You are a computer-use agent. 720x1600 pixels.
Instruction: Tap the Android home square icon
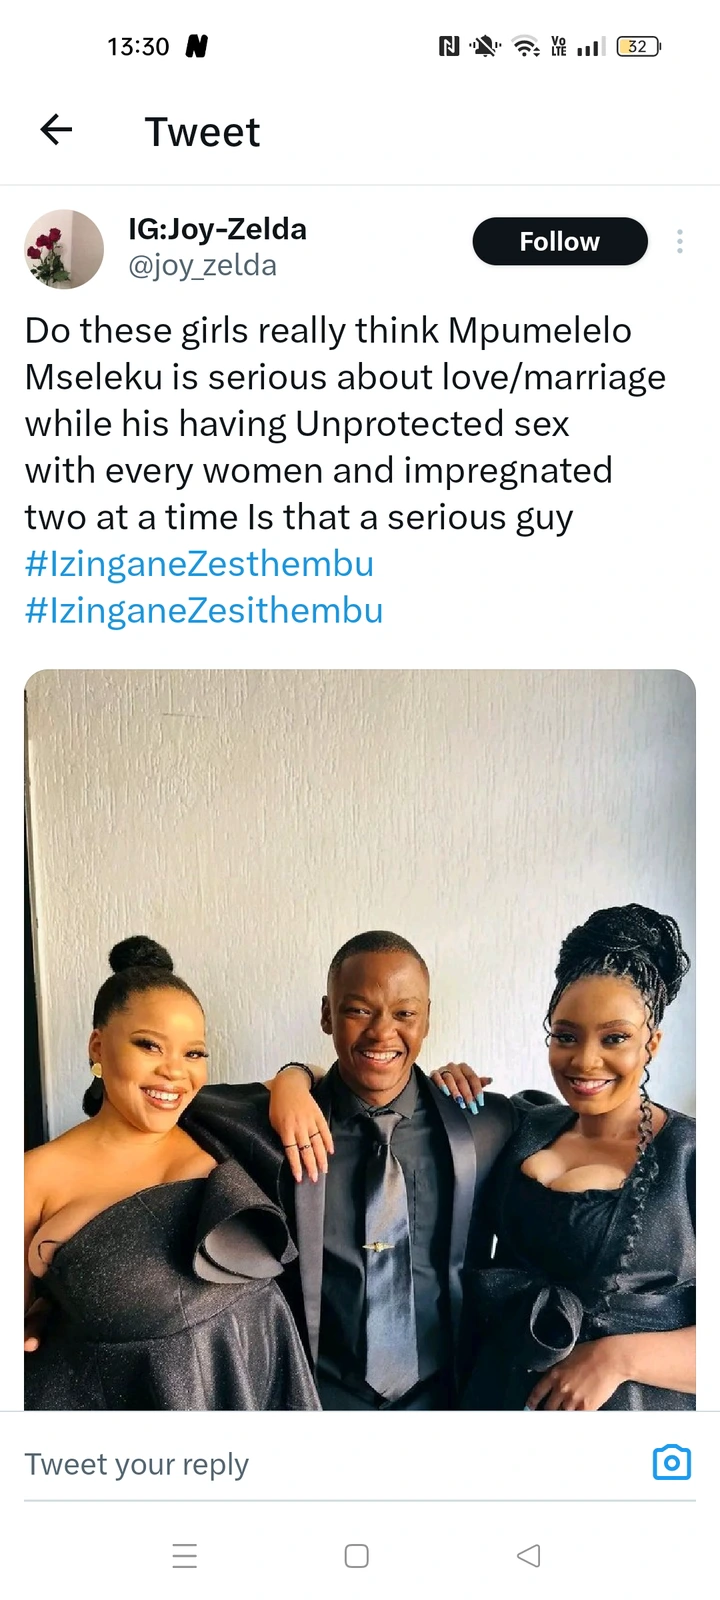coord(357,1556)
